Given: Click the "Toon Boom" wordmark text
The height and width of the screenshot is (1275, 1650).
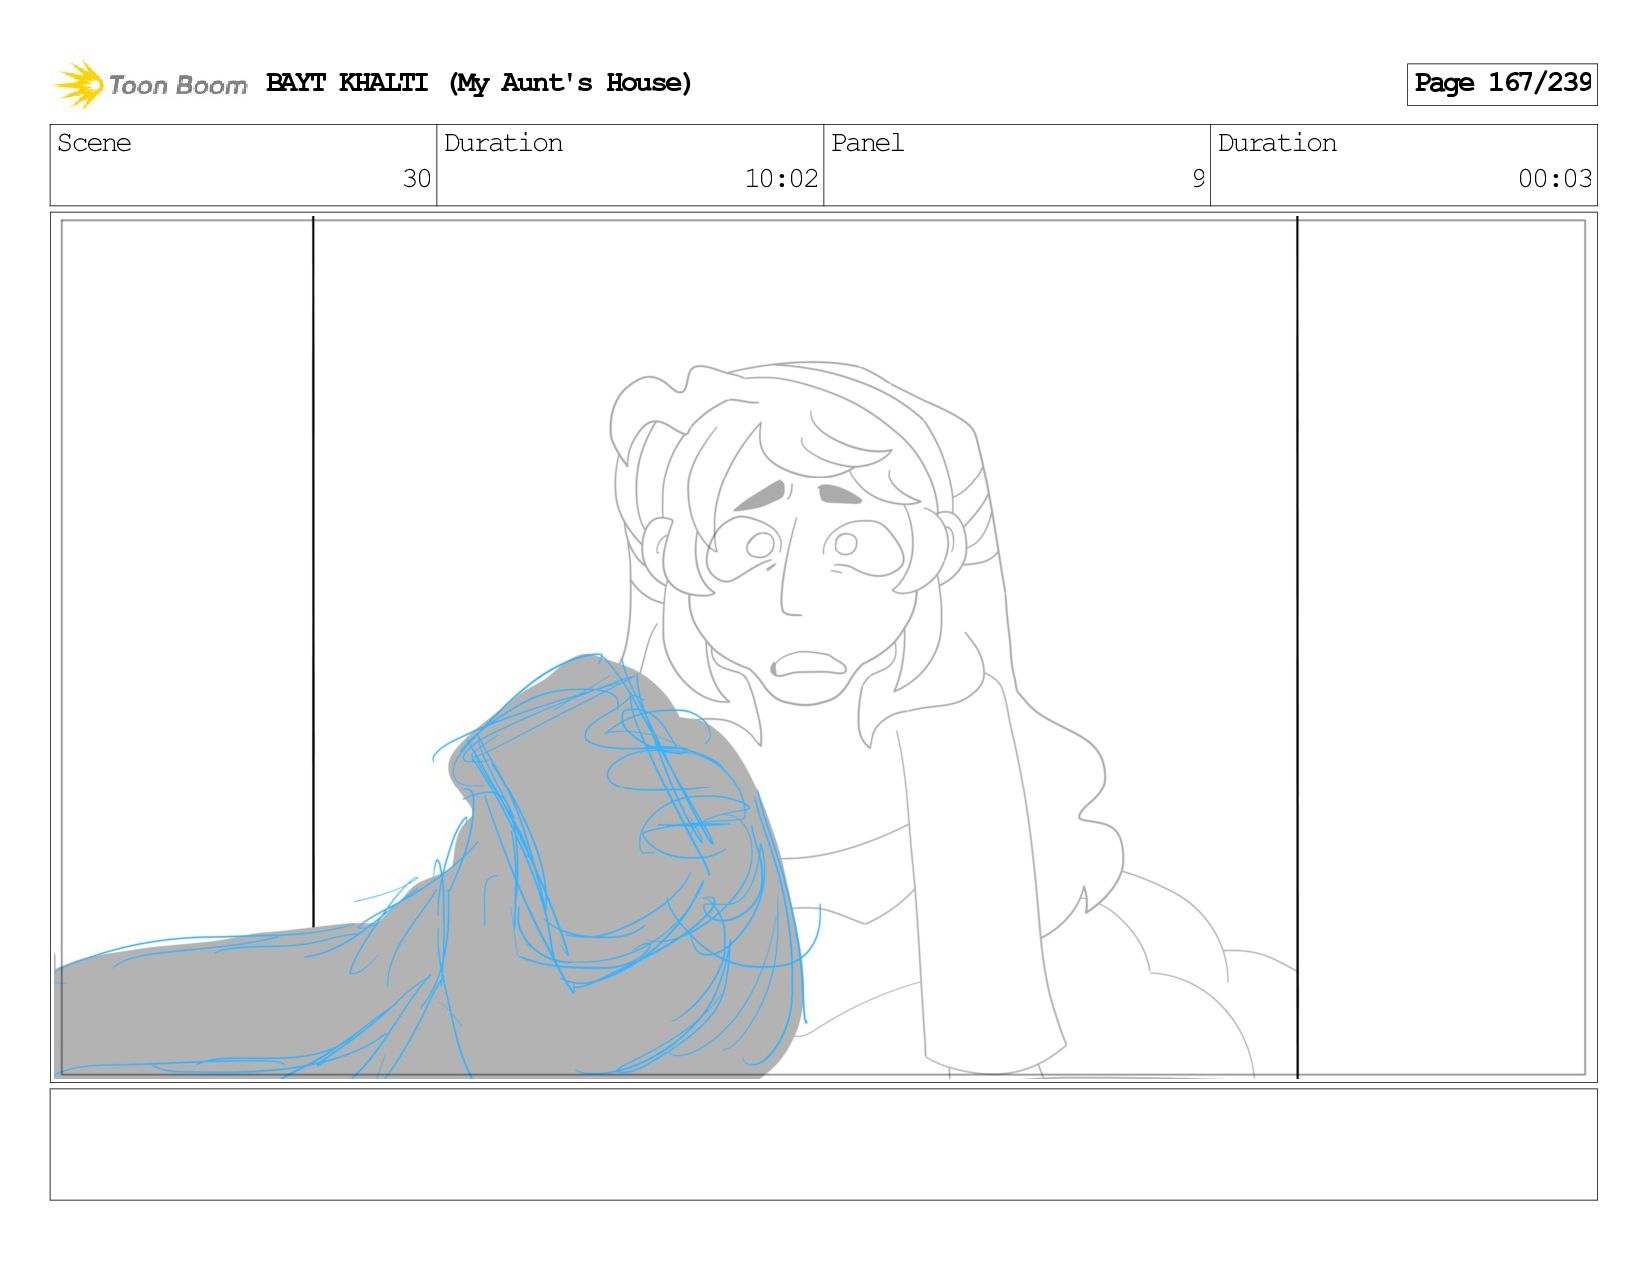Looking at the screenshot, I should pos(178,85).
